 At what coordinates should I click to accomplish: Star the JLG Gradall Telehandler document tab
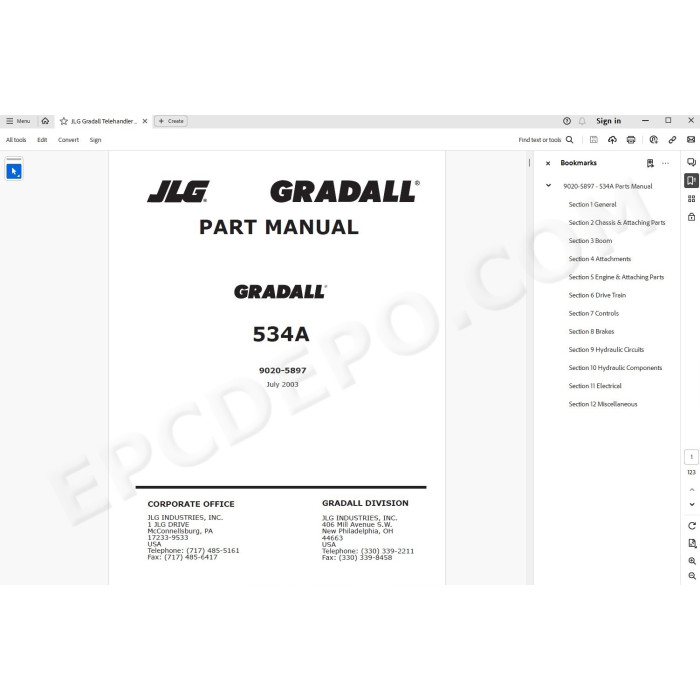coord(64,121)
